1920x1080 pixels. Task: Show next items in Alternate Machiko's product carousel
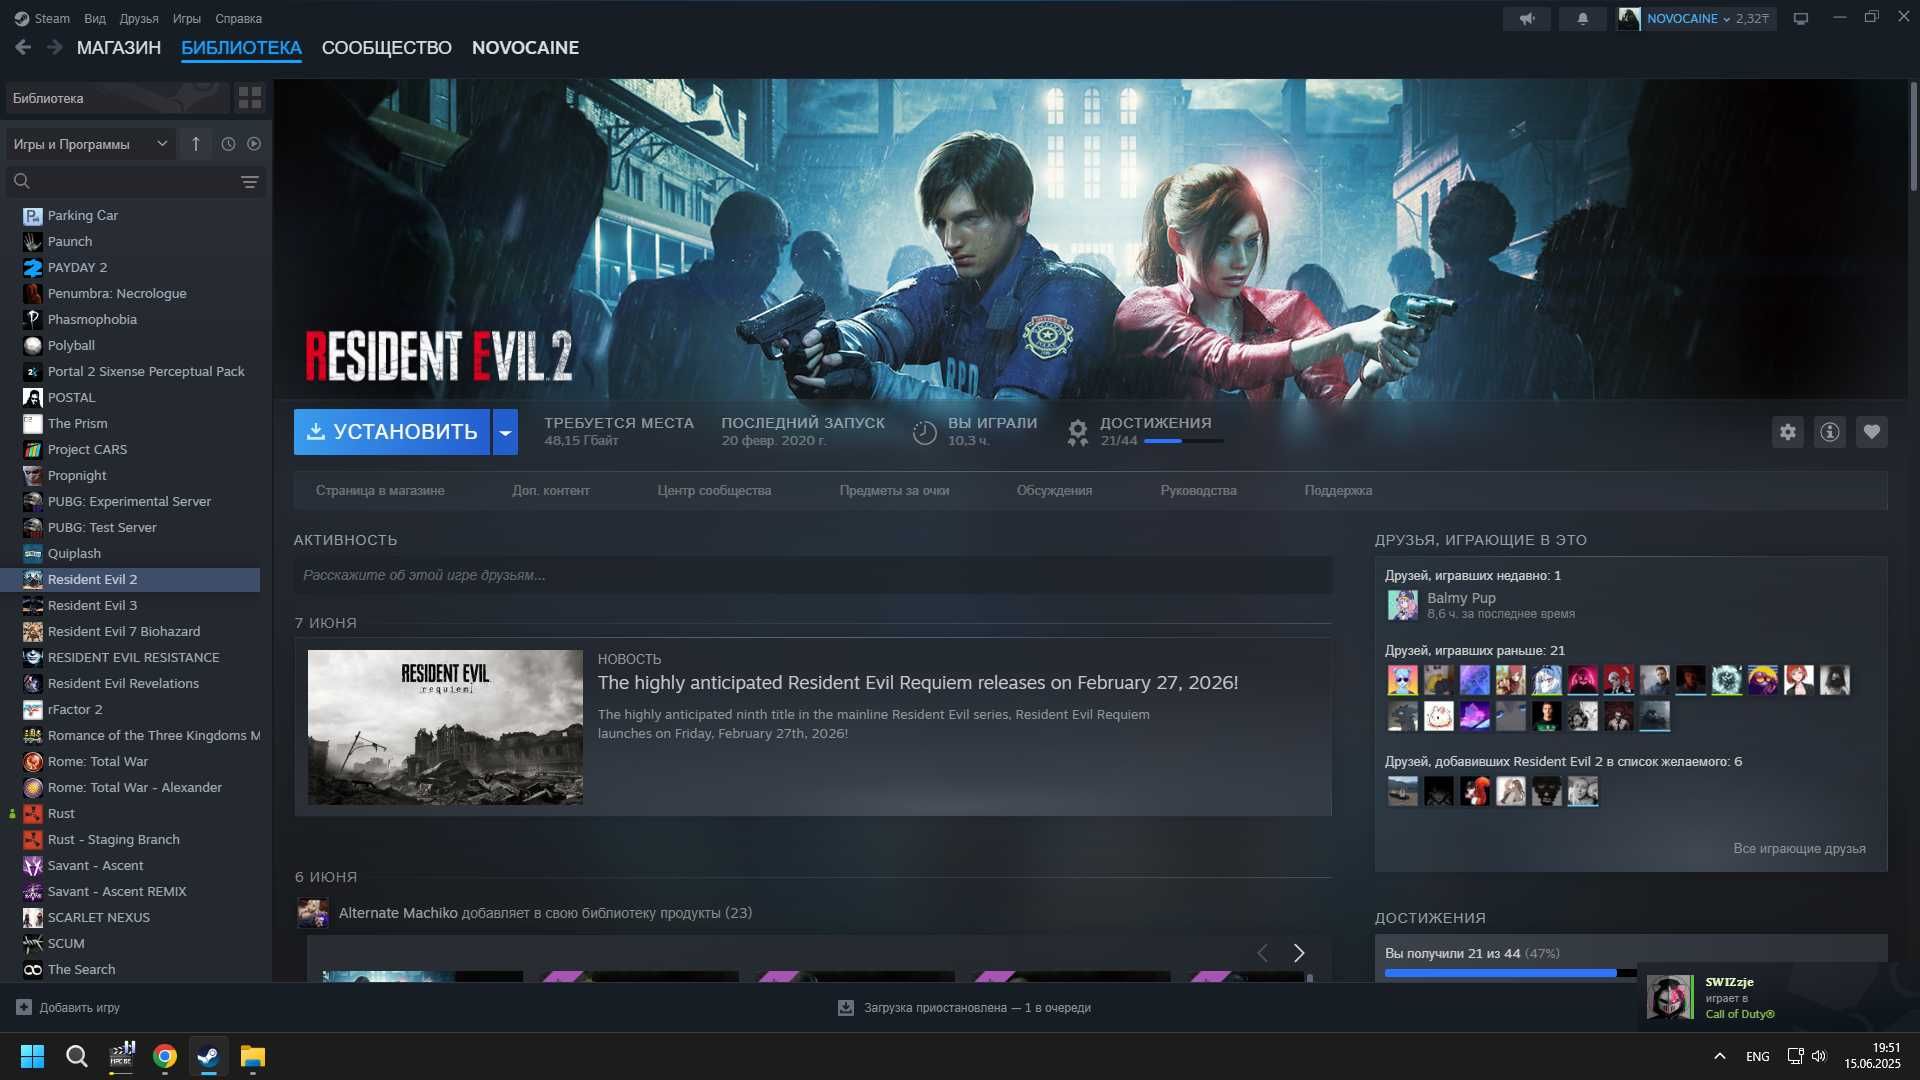[x=1299, y=953]
